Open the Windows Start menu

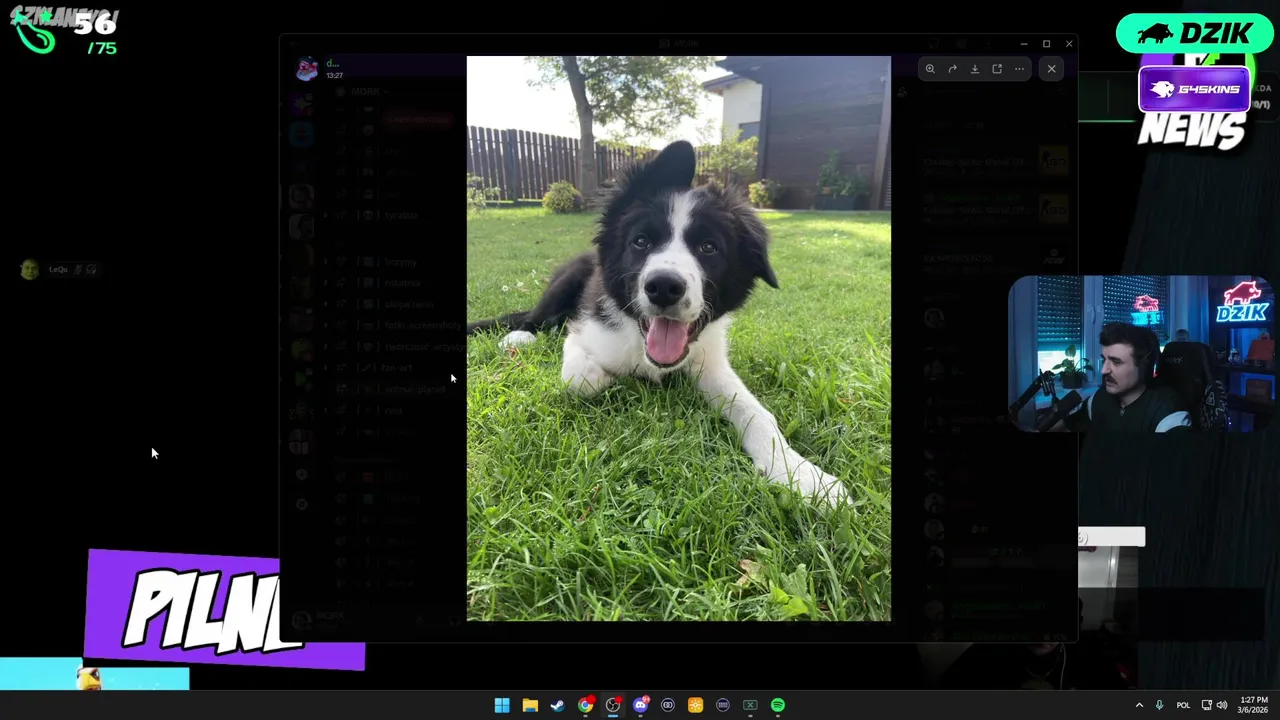tap(502, 705)
